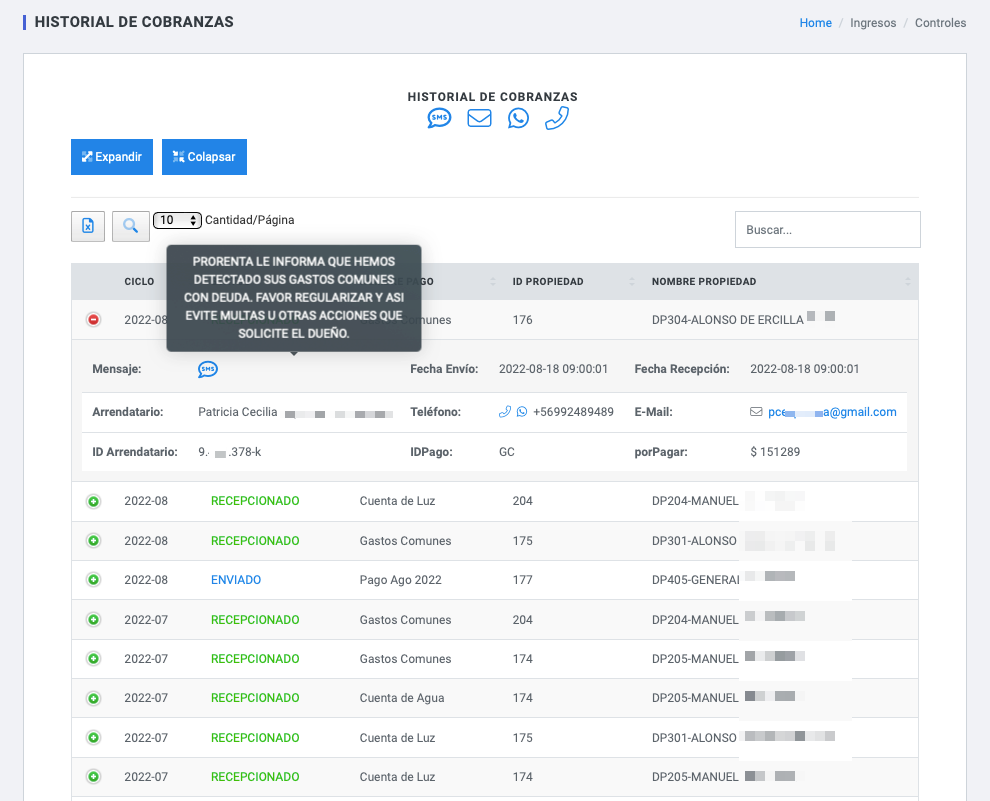This screenshot has width=990, height=801.
Task: Click the Ingresos breadcrumb
Action: pyautogui.click(x=873, y=23)
